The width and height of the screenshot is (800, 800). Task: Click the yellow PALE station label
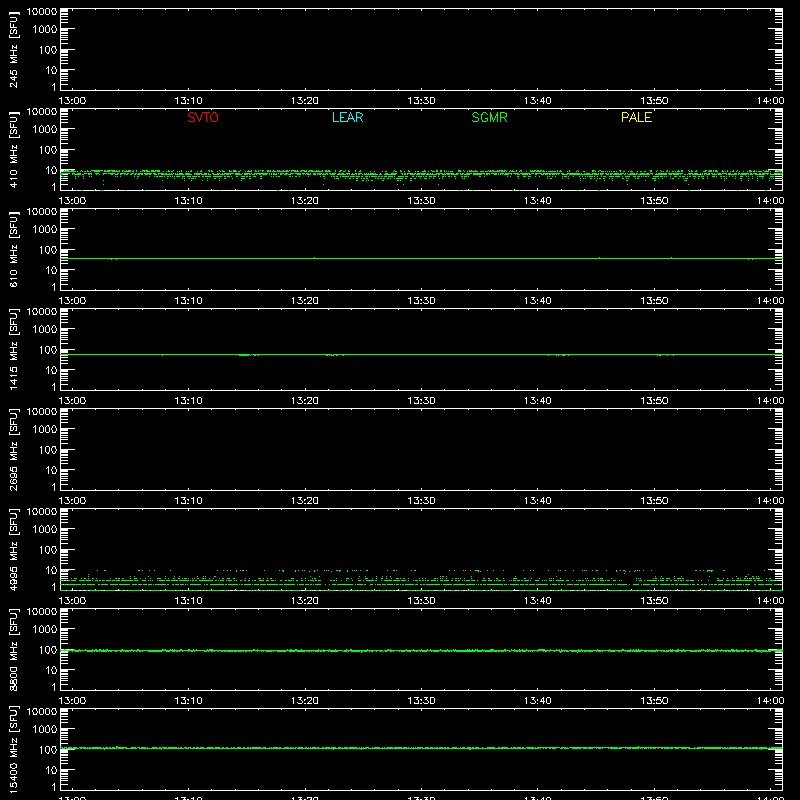pyautogui.click(x=636, y=117)
